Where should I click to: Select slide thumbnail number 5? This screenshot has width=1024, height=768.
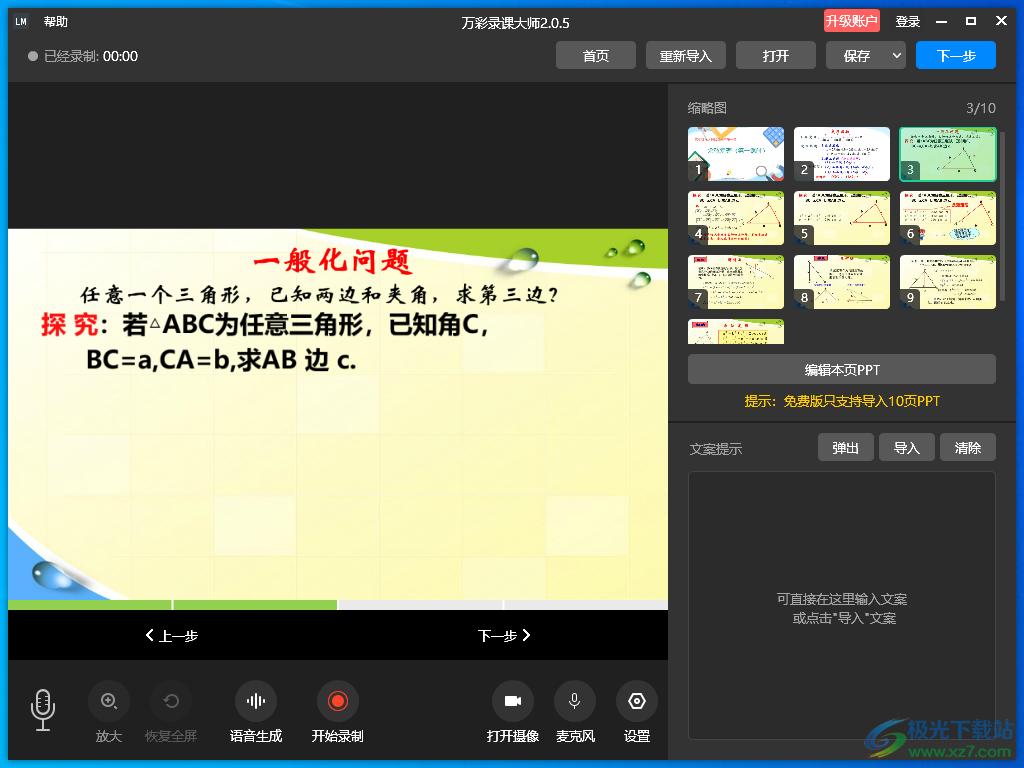(x=842, y=218)
